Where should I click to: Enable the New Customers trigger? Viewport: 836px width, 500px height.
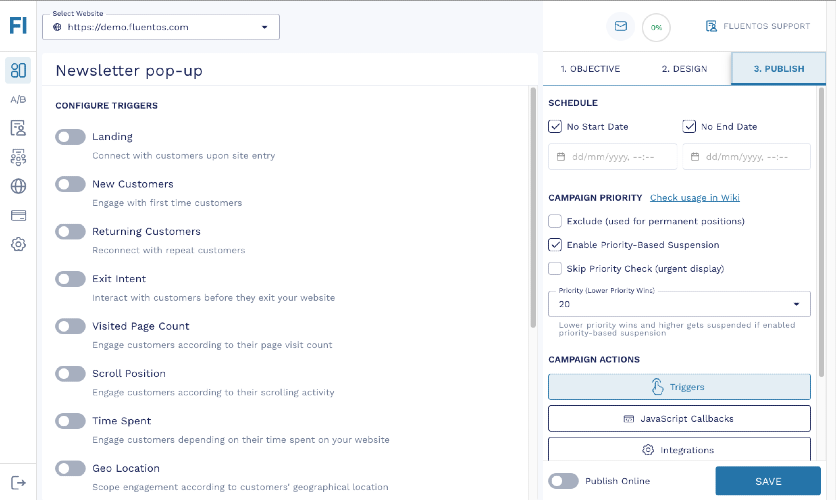coord(70,184)
